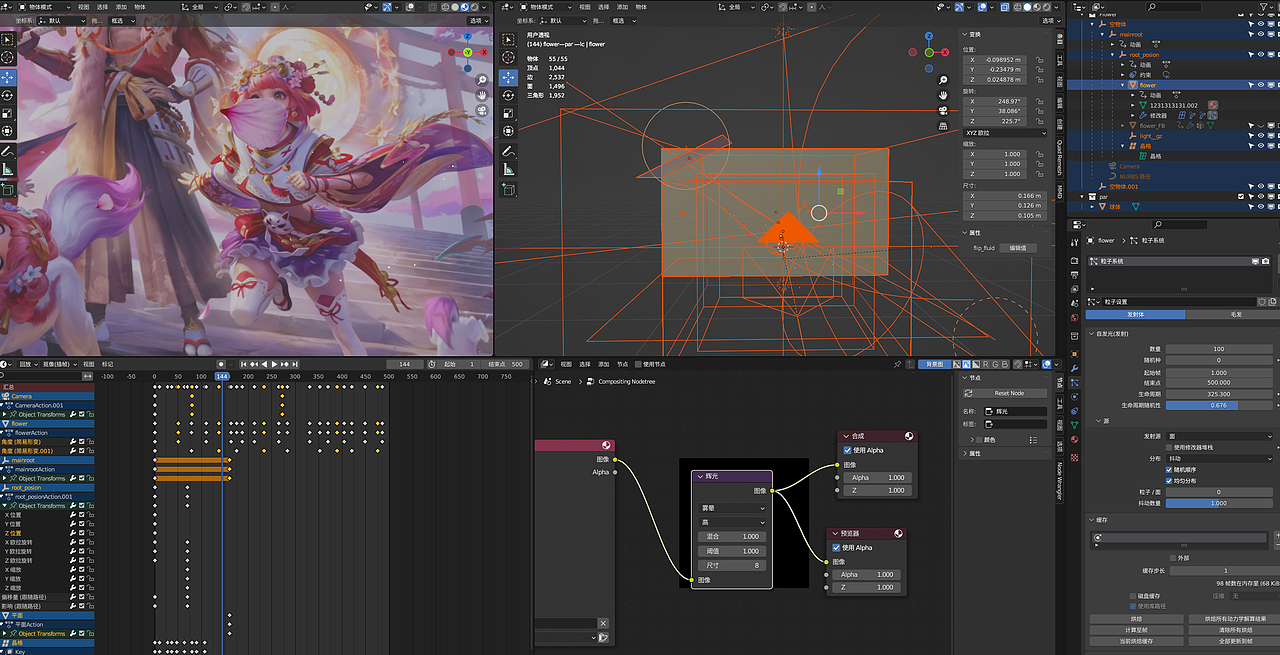Open the 发射源 面 dropdown
This screenshot has width=1280, height=655.
(1220, 436)
